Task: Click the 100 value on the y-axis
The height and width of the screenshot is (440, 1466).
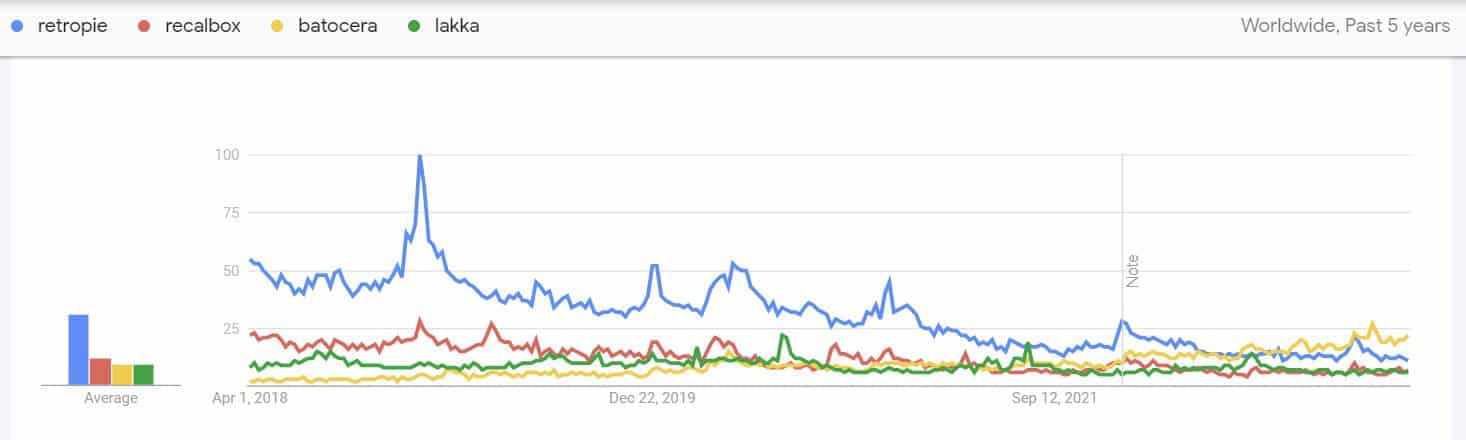Action: click(x=226, y=155)
